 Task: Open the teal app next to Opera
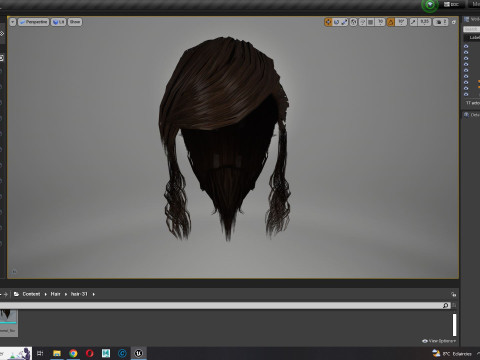point(106,353)
